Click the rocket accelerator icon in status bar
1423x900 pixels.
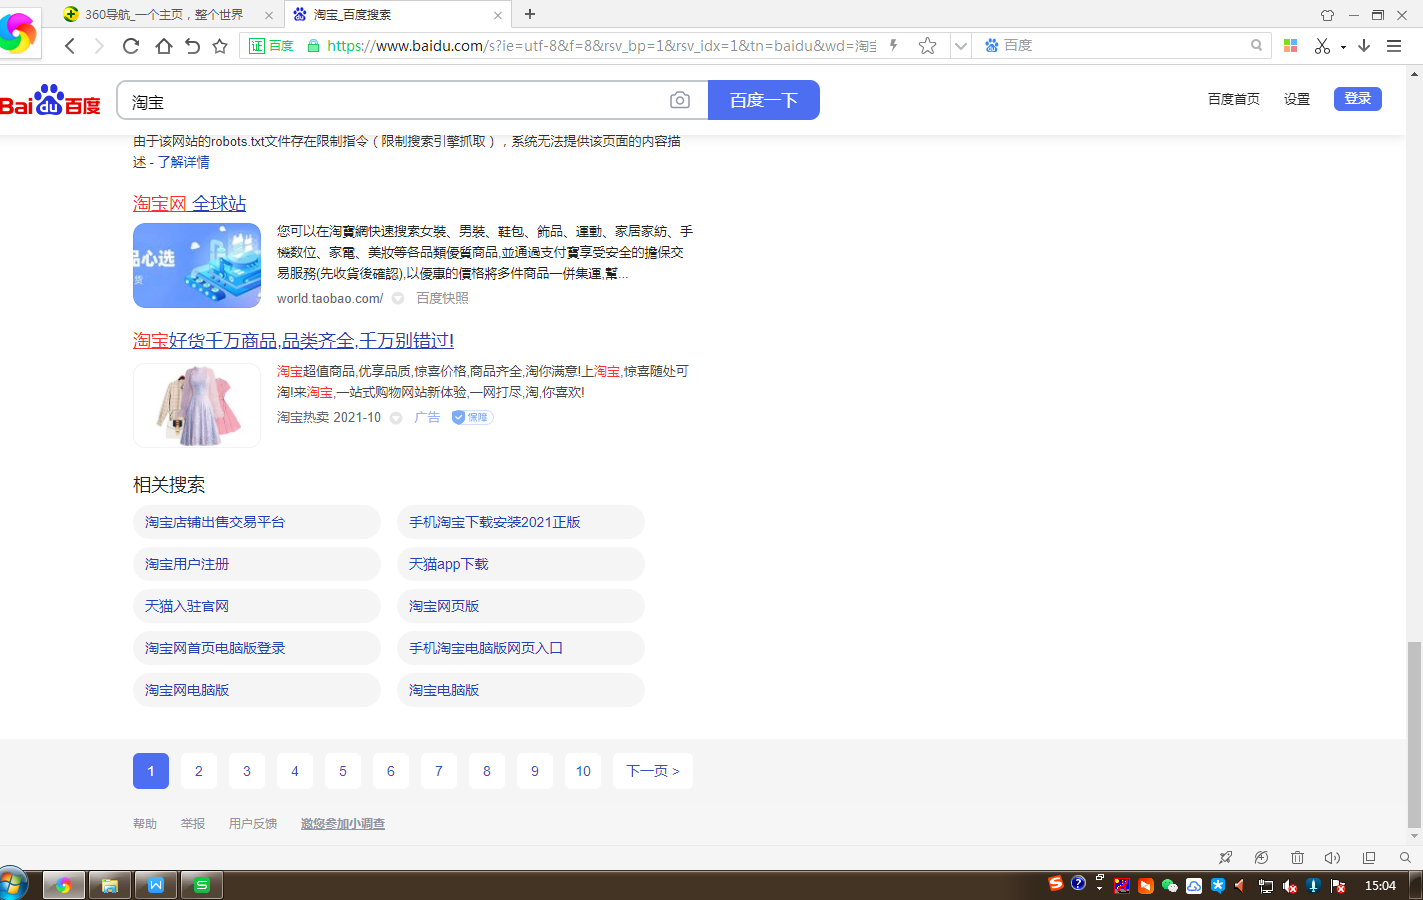[x=1226, y=858]
